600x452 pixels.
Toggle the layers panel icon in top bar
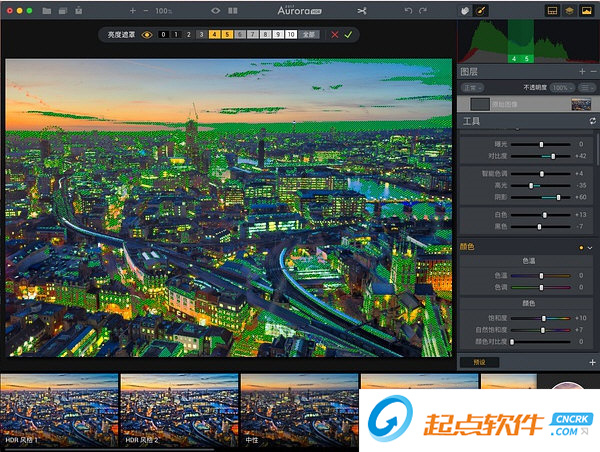tap(569, 11)
